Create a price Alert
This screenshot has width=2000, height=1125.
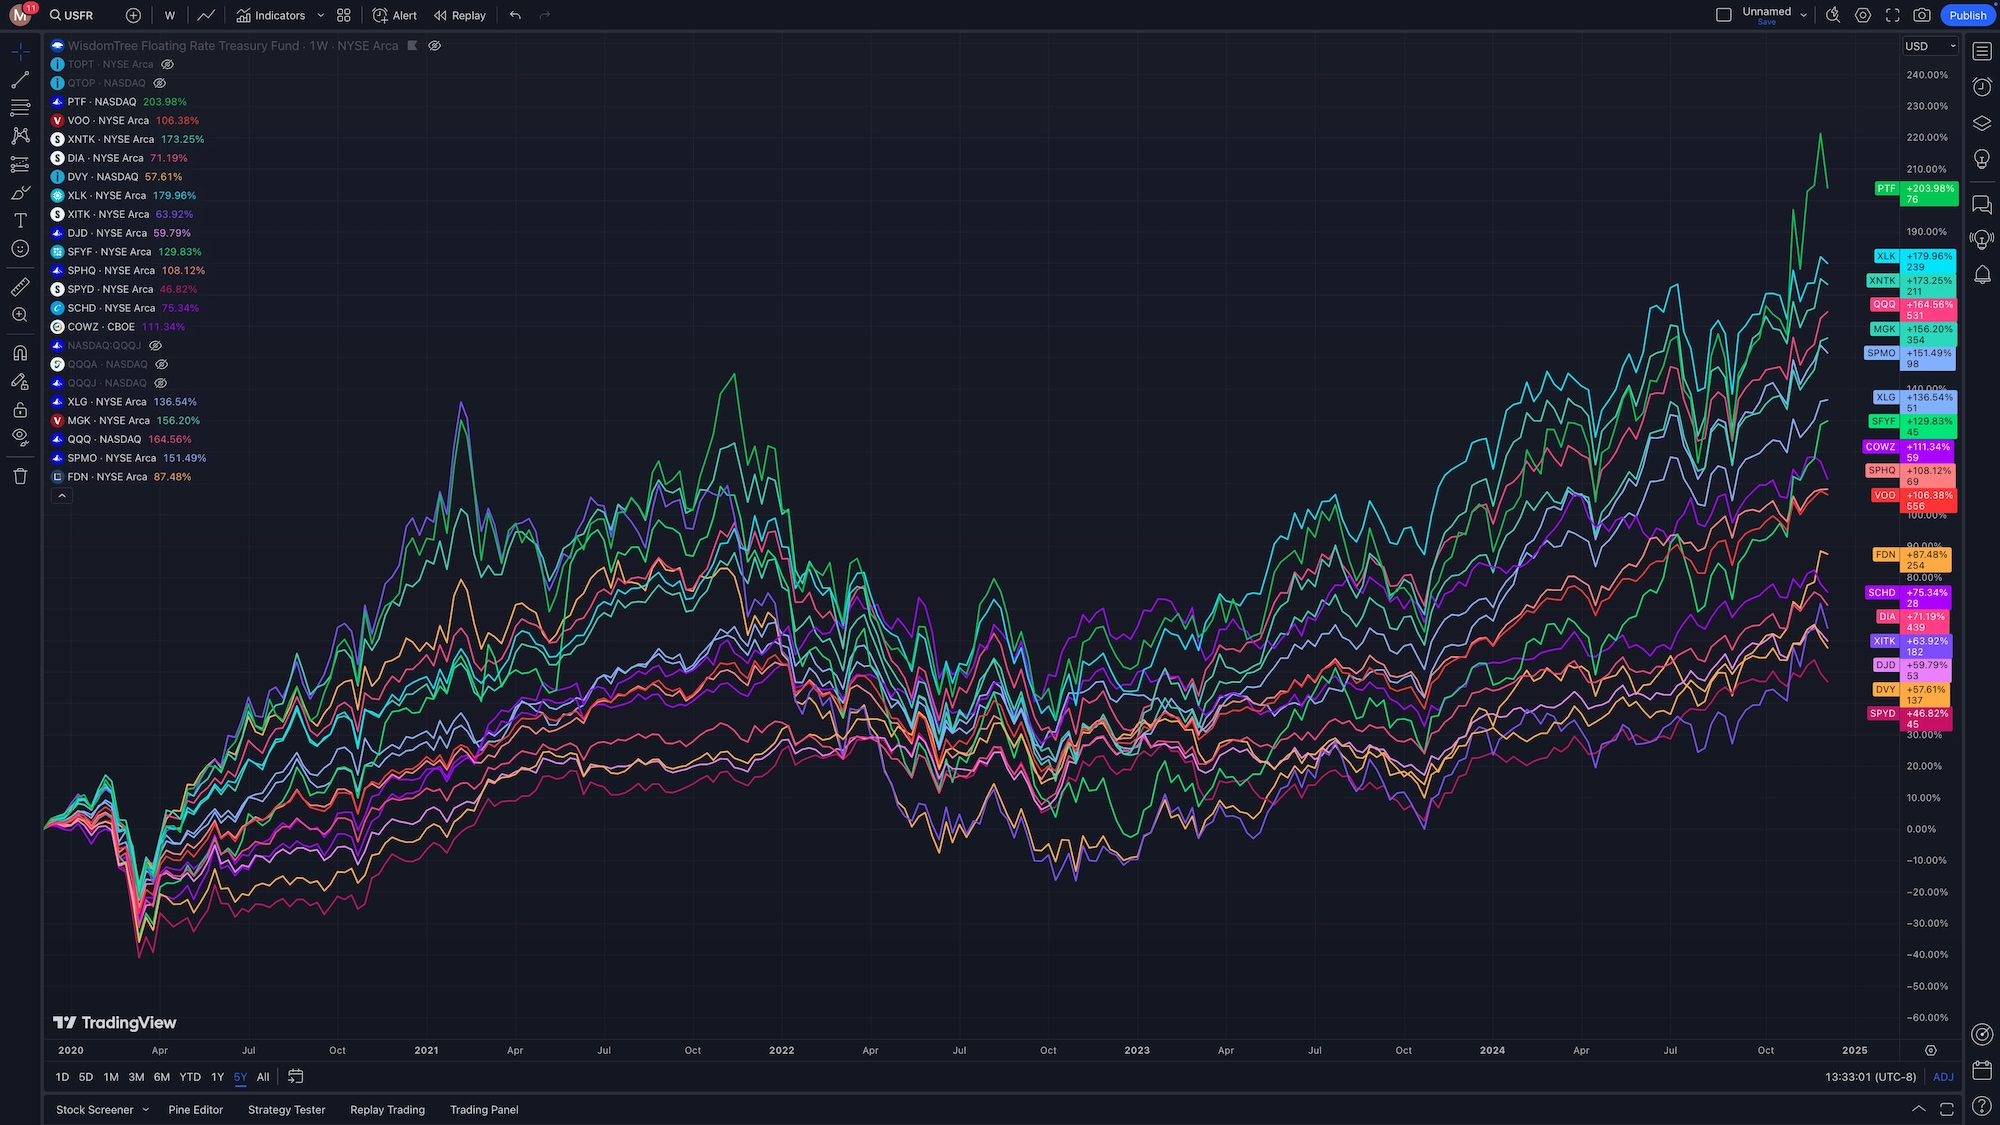pos(395,15)
